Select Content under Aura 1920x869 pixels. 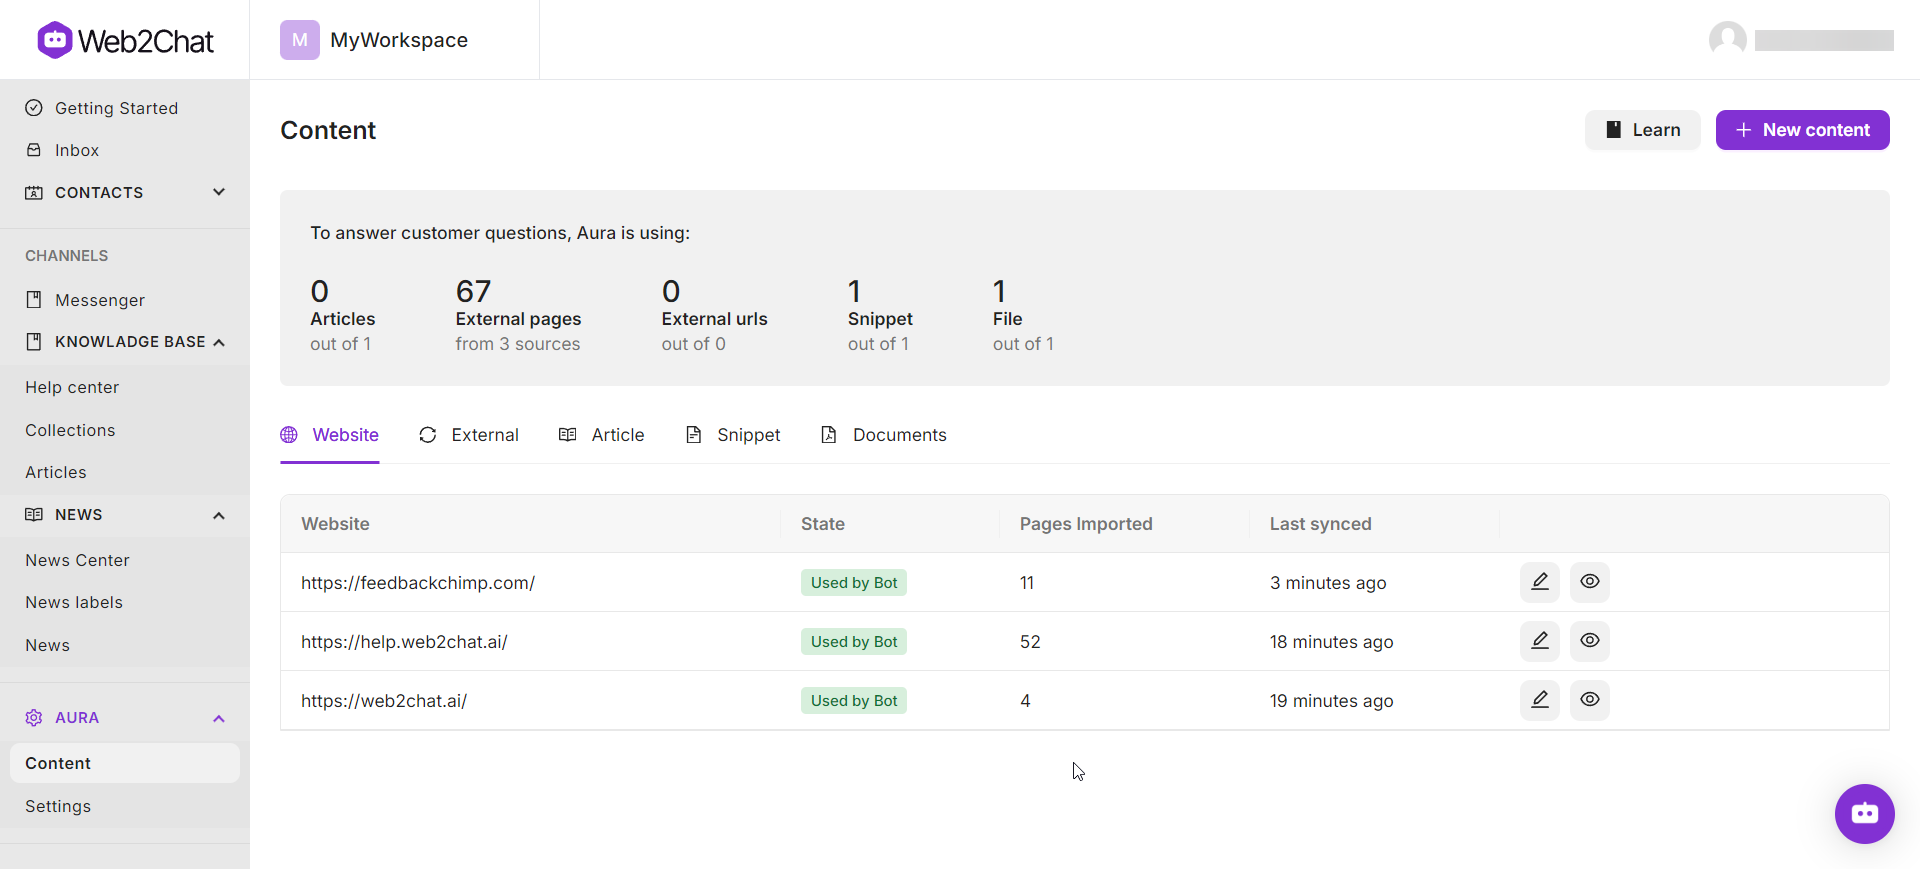(125, 763)
